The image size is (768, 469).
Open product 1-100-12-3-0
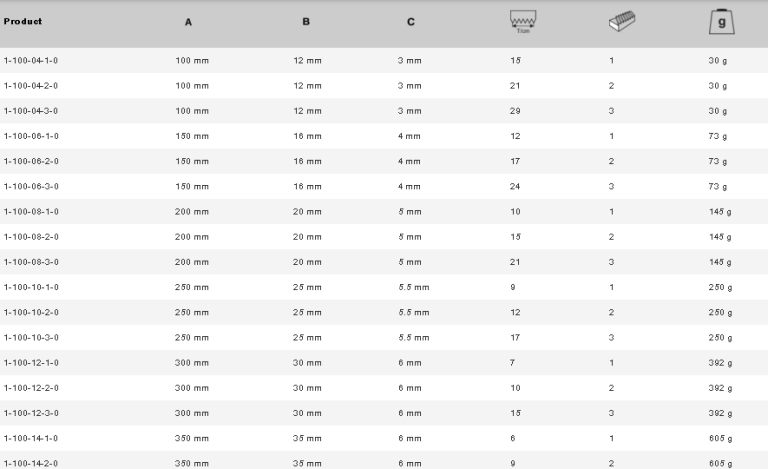[38, 413]
